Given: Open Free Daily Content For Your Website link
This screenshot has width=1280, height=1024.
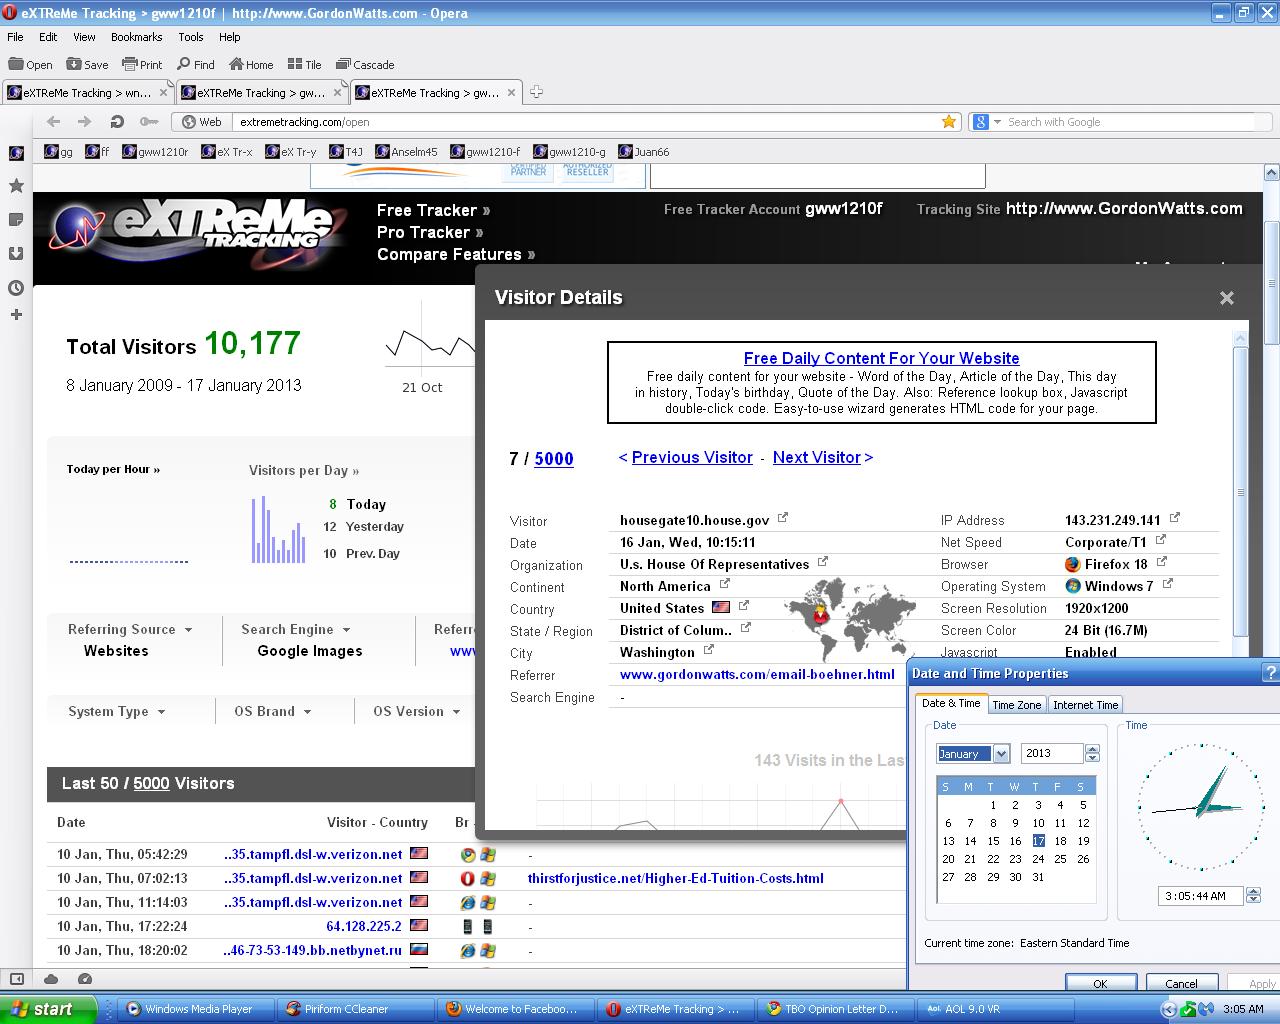Looking at the screenshot, I should click(882, 358).
